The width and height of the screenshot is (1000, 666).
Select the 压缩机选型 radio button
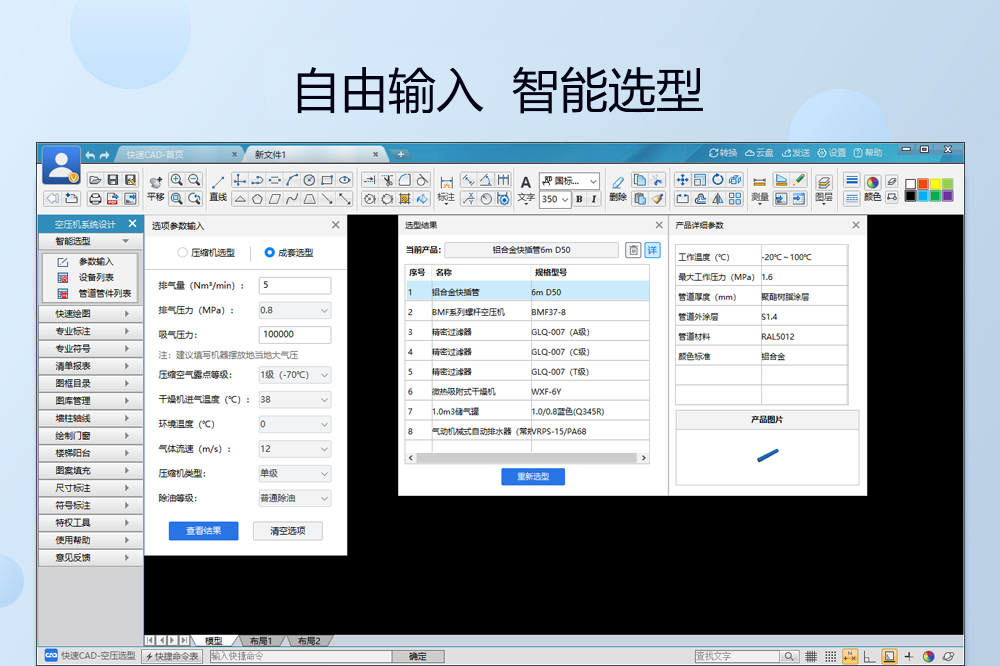[183, 253]
